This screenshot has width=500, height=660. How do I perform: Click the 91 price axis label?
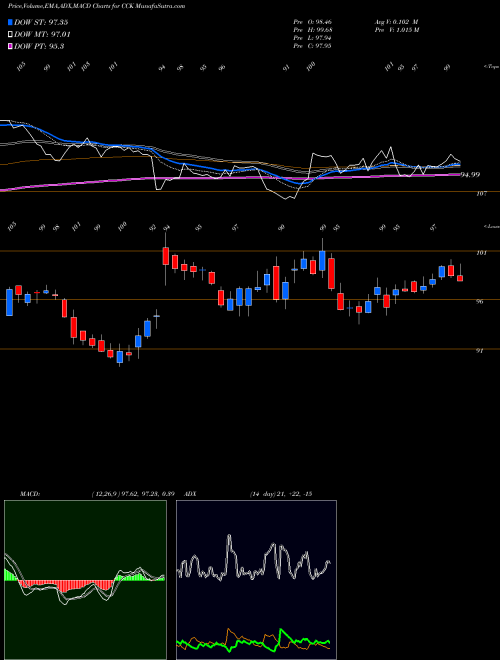click(480, 351)
